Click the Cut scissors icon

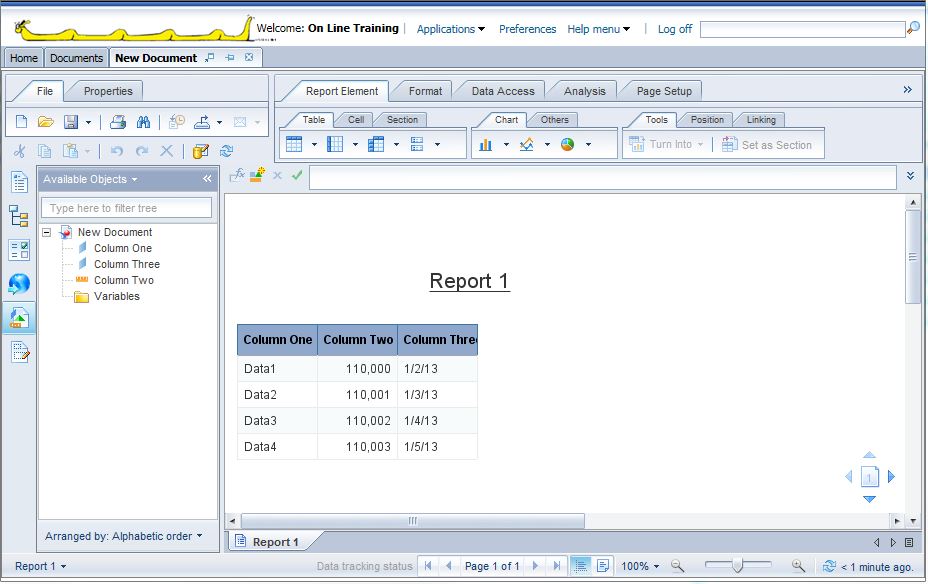pos(20,151)
